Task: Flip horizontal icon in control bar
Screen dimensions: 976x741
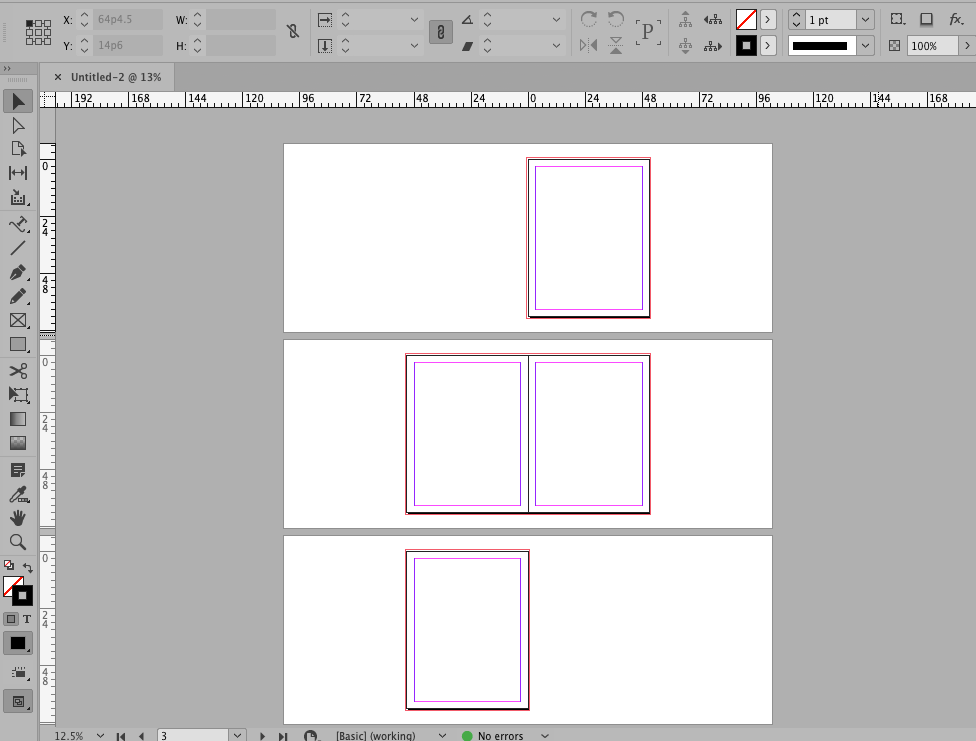Action: [588, 45]
